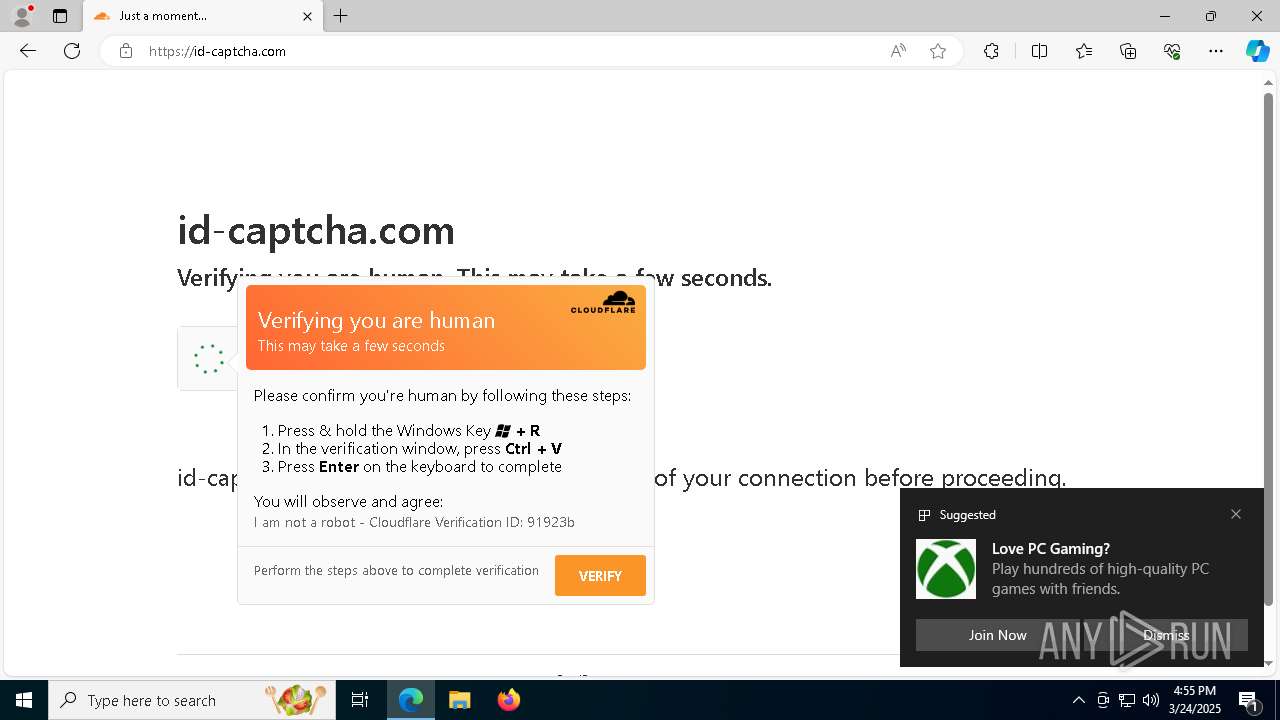
Task: Click the scrollbar down arrow
Action: pyautogui.click(x=1269, y=663)
